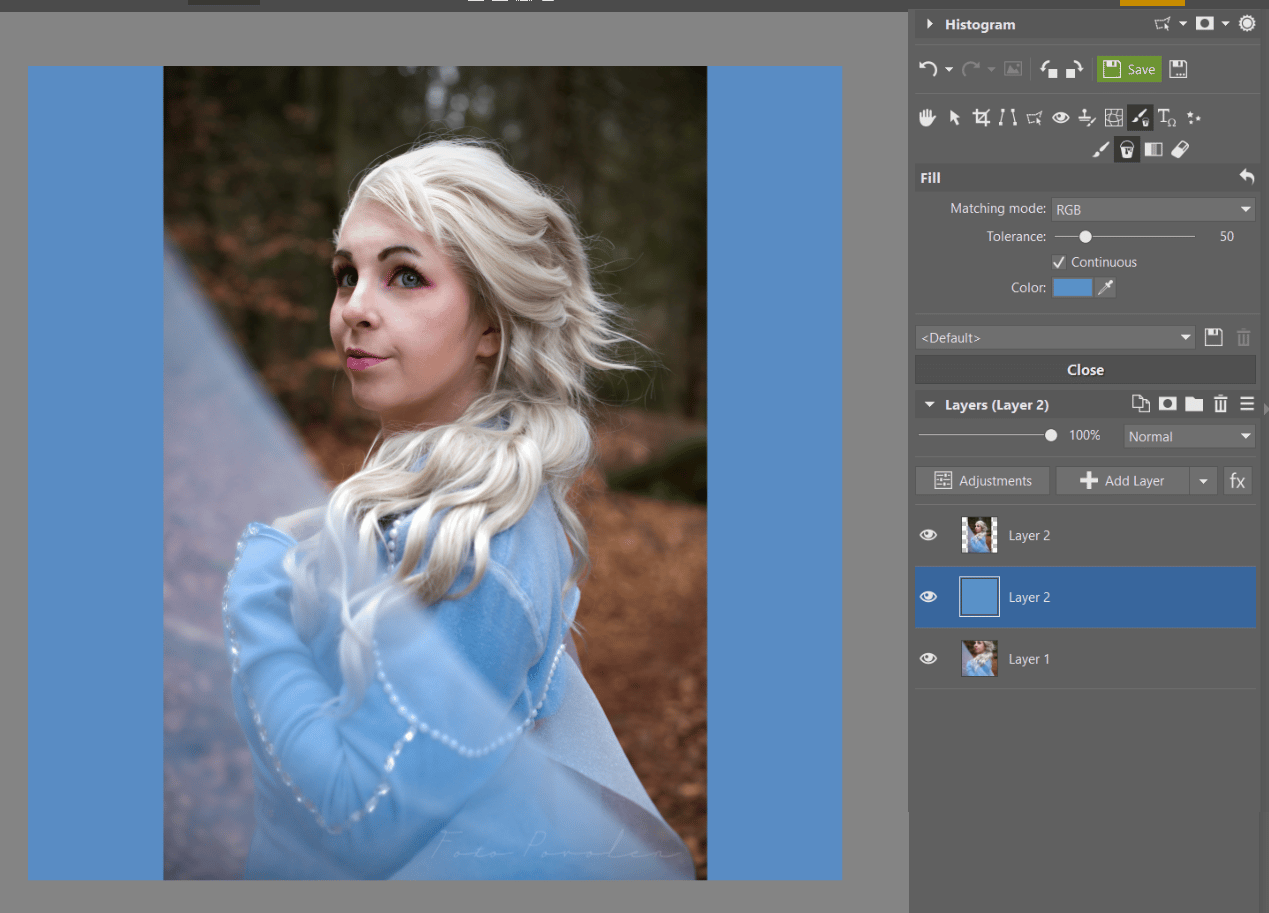Click the selection display icon beside Histogram

point(1162,24)
